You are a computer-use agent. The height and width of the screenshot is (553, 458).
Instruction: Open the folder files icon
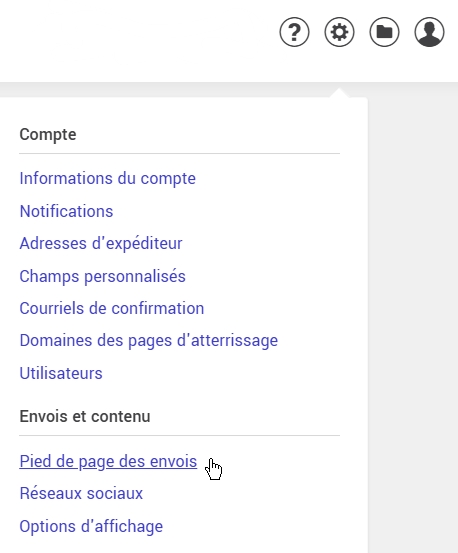(384, 32)
